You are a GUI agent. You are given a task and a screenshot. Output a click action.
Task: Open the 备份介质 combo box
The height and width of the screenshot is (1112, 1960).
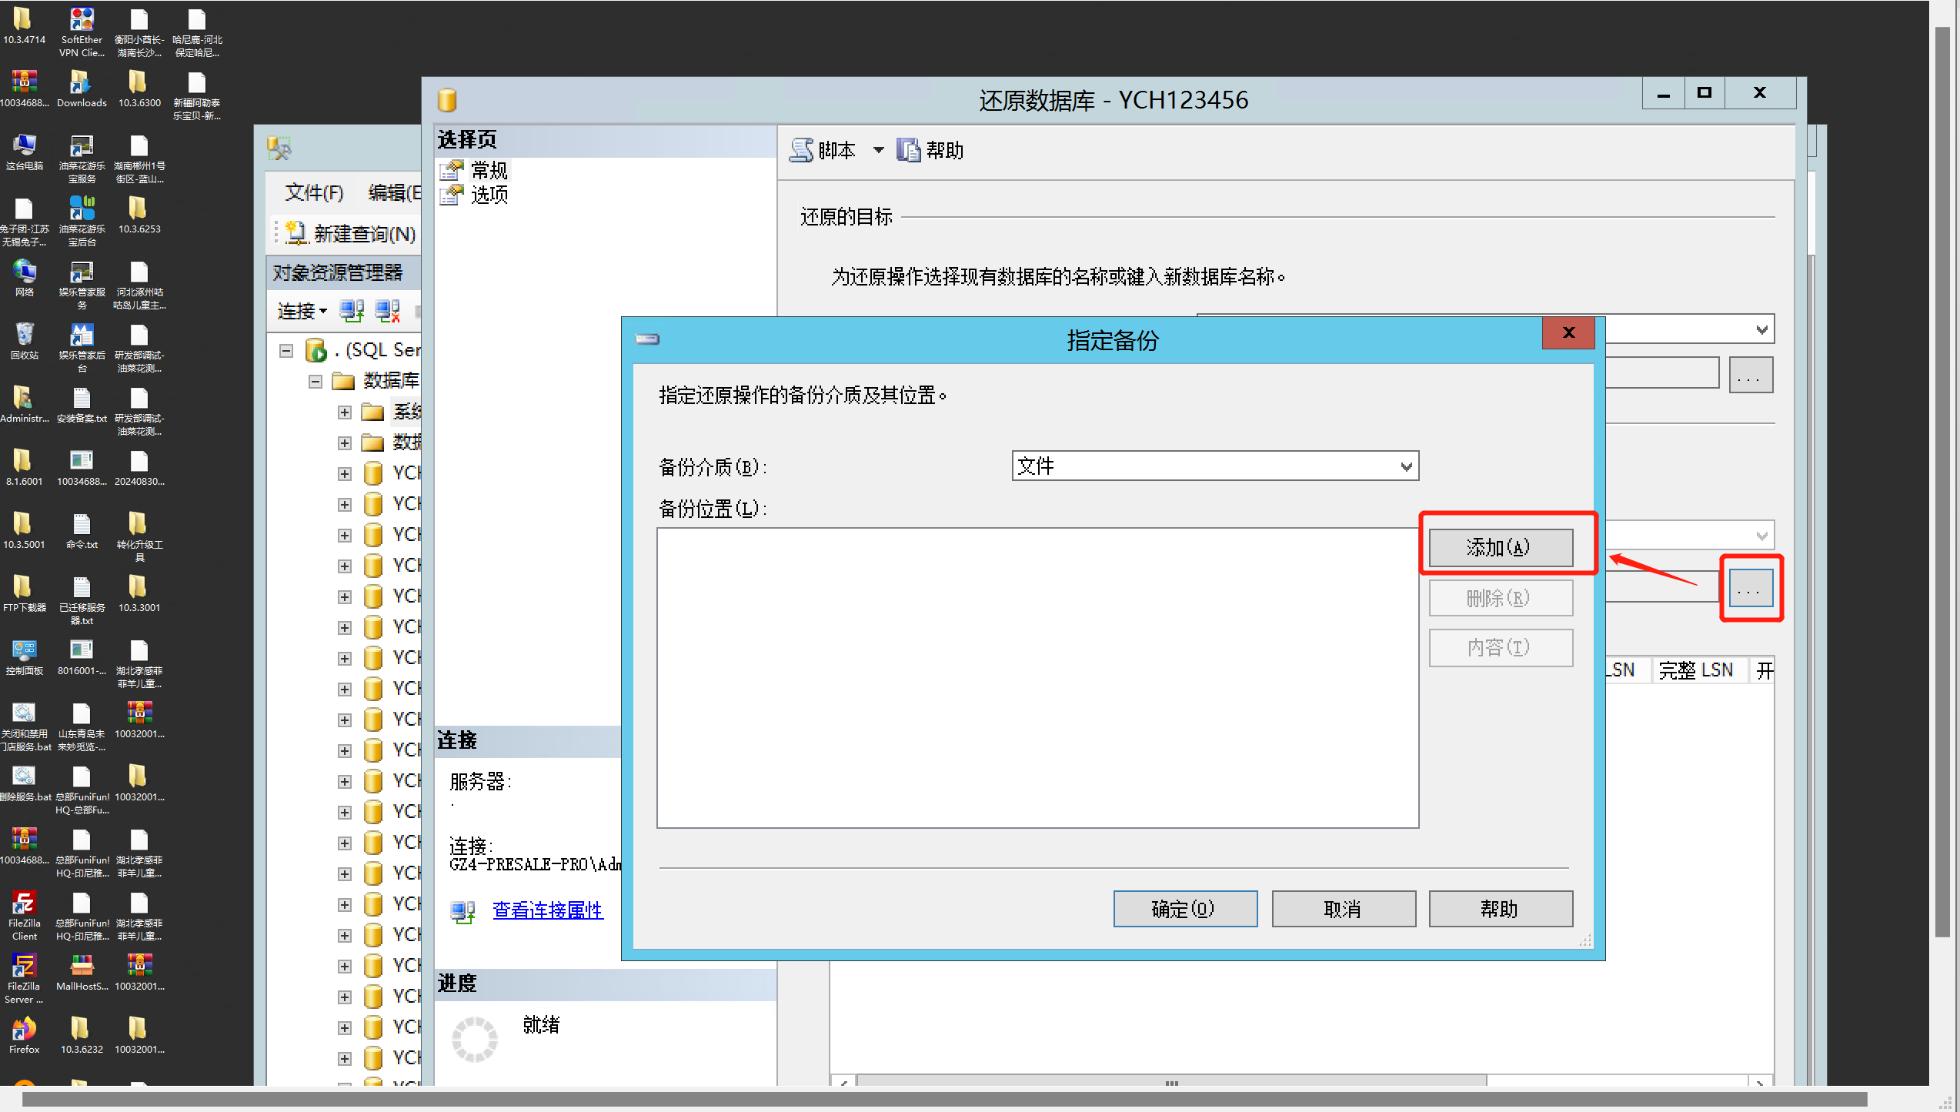pyautogui.click(x=1215, y=466)
